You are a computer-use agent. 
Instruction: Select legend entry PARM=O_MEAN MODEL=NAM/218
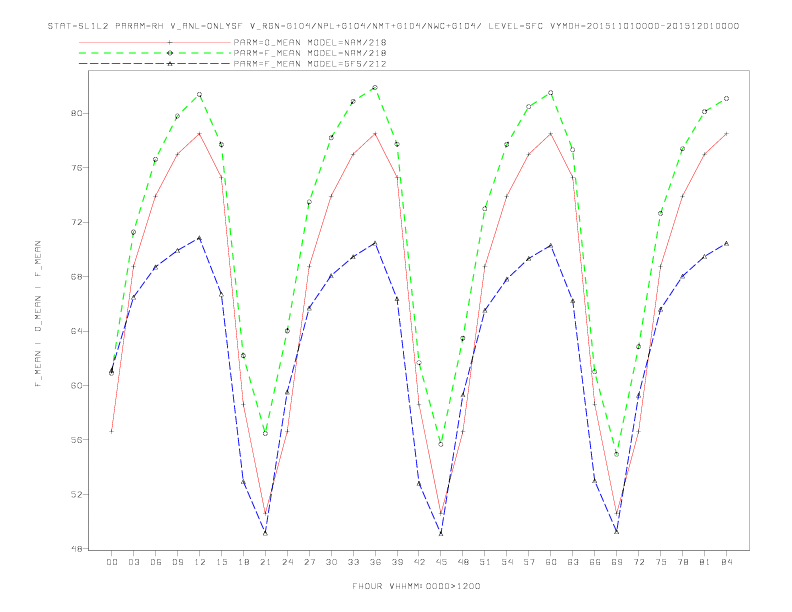coord(310,42)
